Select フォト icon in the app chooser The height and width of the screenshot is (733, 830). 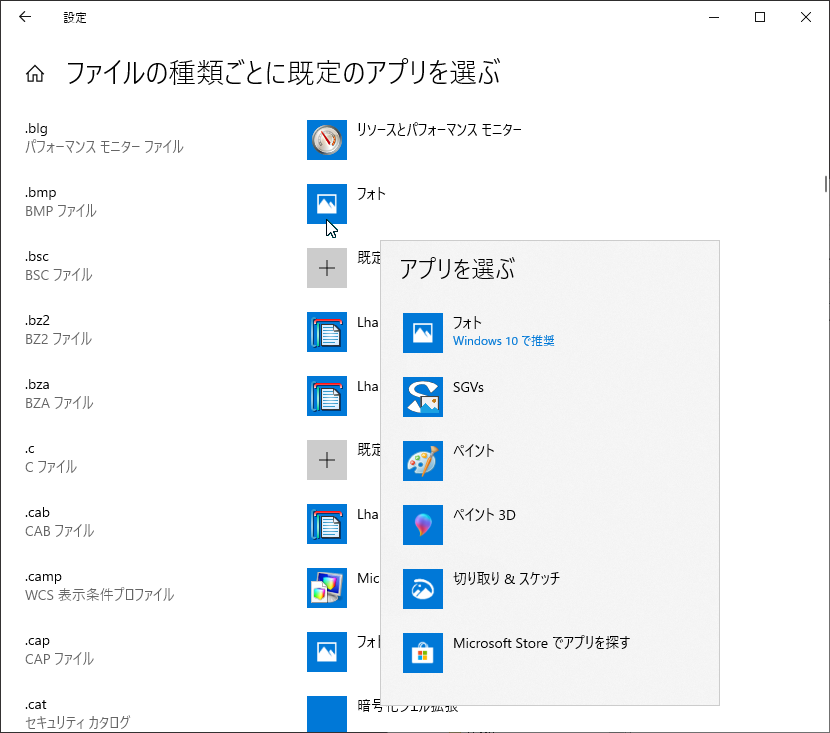(x=422, y=333)
